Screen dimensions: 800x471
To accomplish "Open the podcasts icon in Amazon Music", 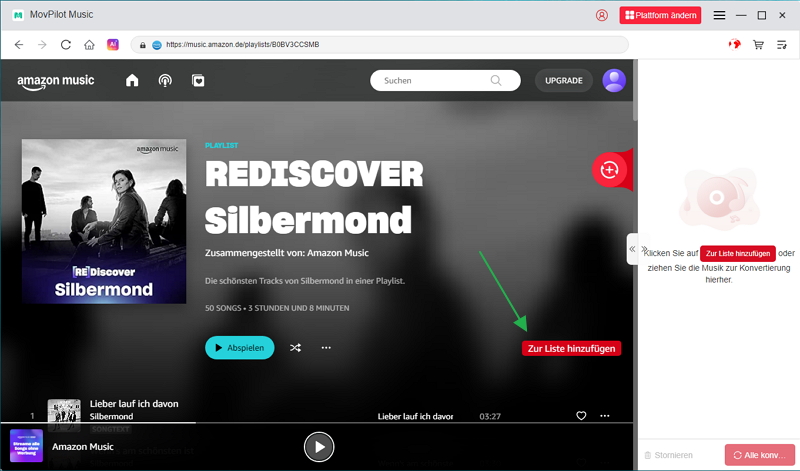I will point(165,81).
